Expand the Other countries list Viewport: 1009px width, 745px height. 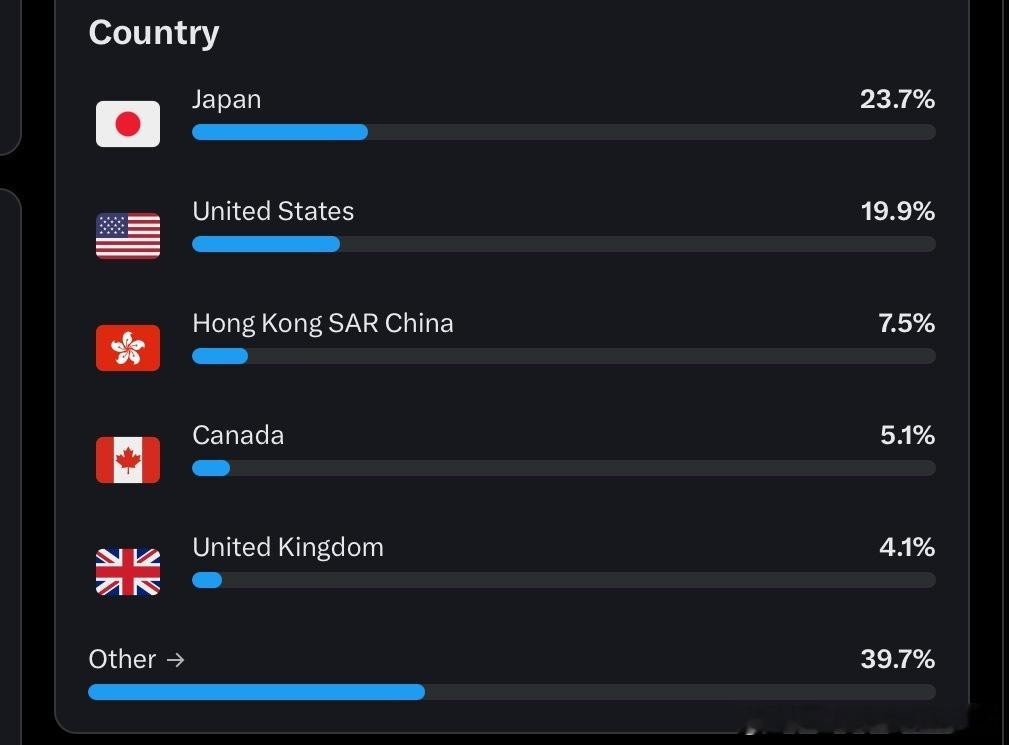[136, 659]
